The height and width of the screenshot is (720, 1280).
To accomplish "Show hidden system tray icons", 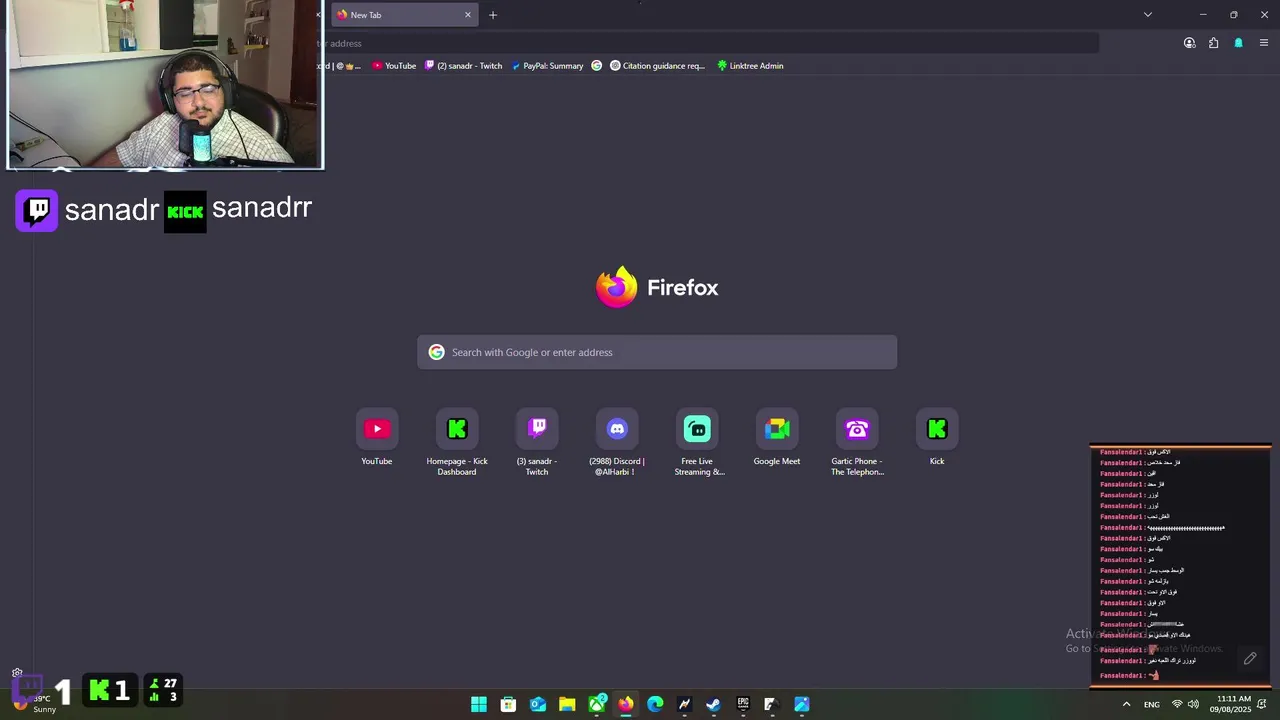I will (x=1126, y=704).
